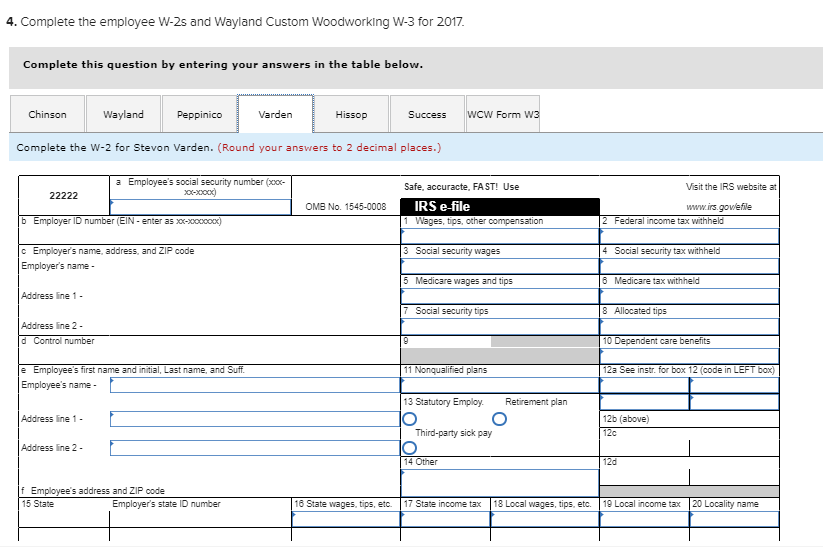This screenshot has width=823, height=551.
Task: Click the Varden tab
Action: (x=276, y=114)
